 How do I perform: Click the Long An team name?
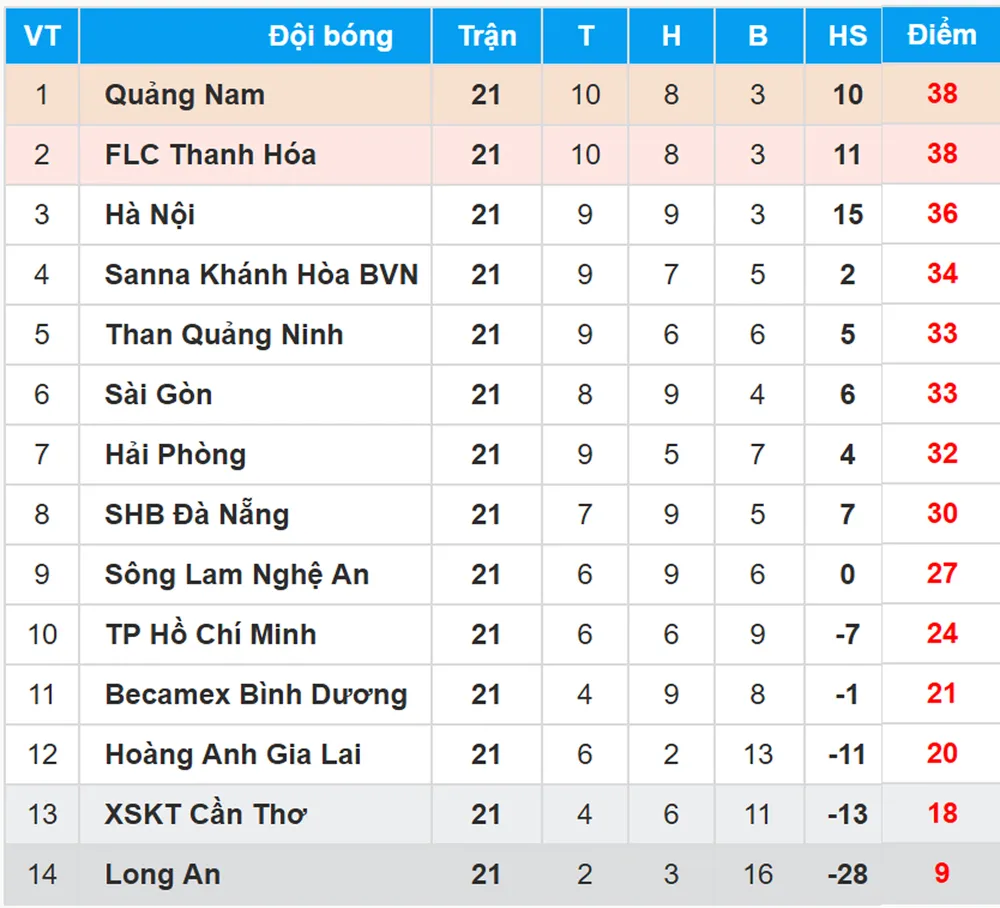click(x=162, y=875)
